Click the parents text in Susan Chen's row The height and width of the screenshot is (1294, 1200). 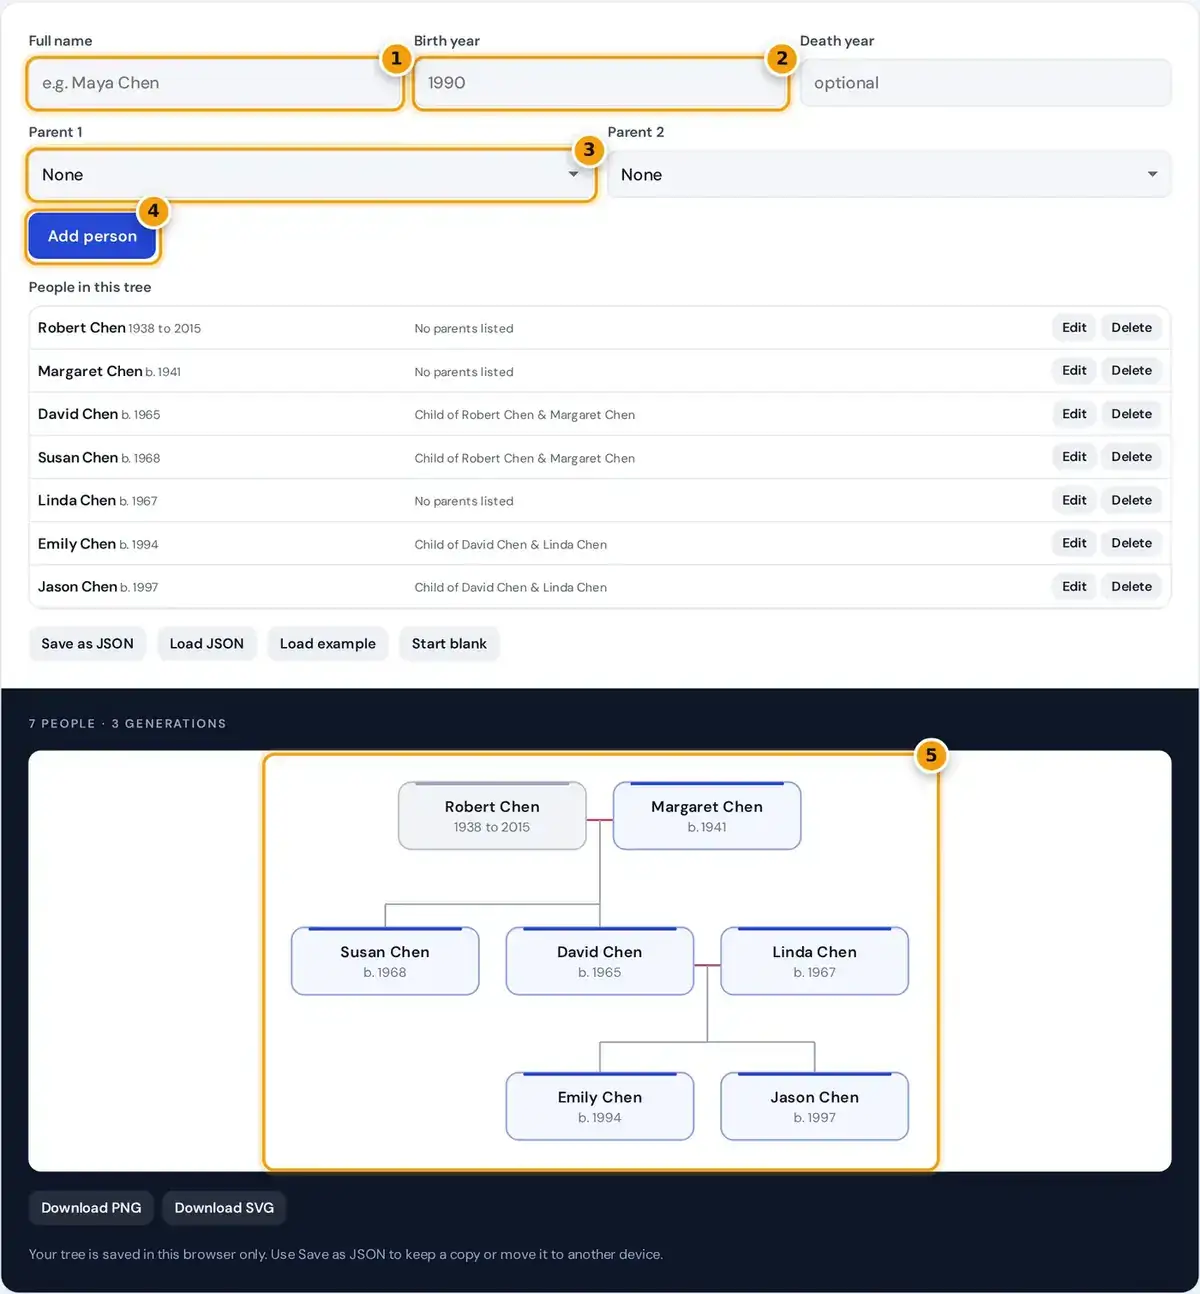[525, 458]
